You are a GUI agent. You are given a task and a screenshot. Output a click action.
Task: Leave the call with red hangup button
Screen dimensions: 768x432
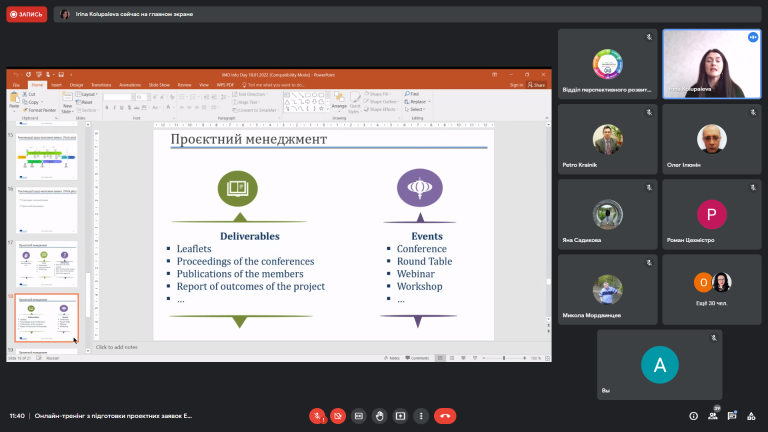(x=445, y=416)
